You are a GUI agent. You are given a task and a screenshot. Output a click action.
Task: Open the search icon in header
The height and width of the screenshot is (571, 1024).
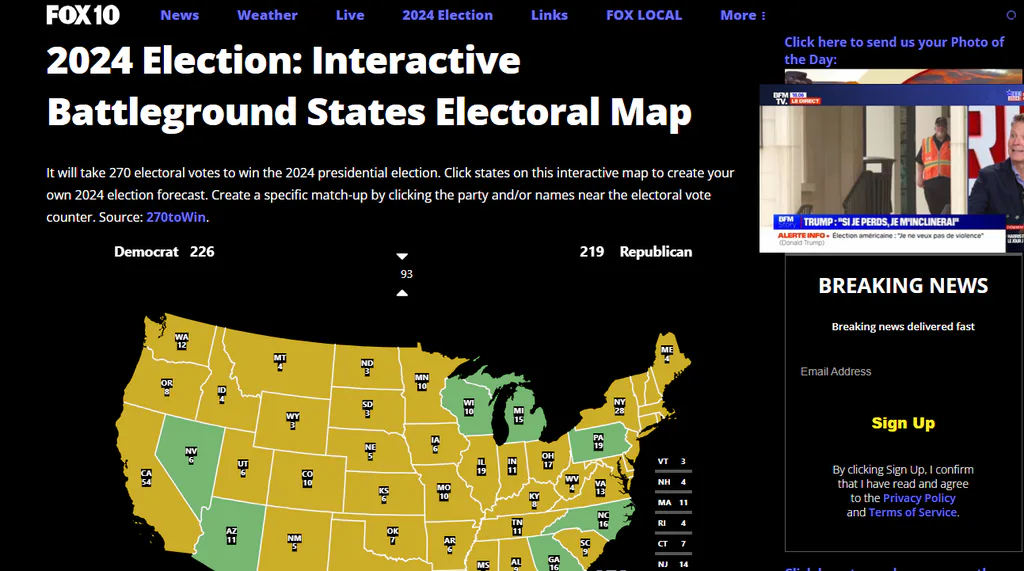point(1011,15)
